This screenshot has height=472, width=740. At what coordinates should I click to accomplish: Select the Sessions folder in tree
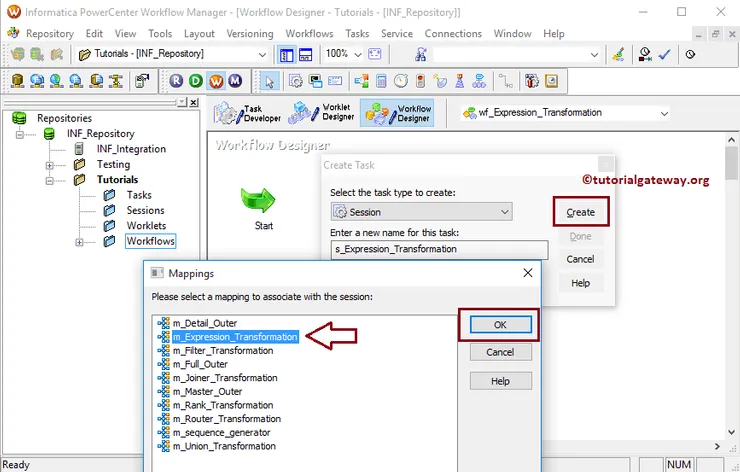145,211
